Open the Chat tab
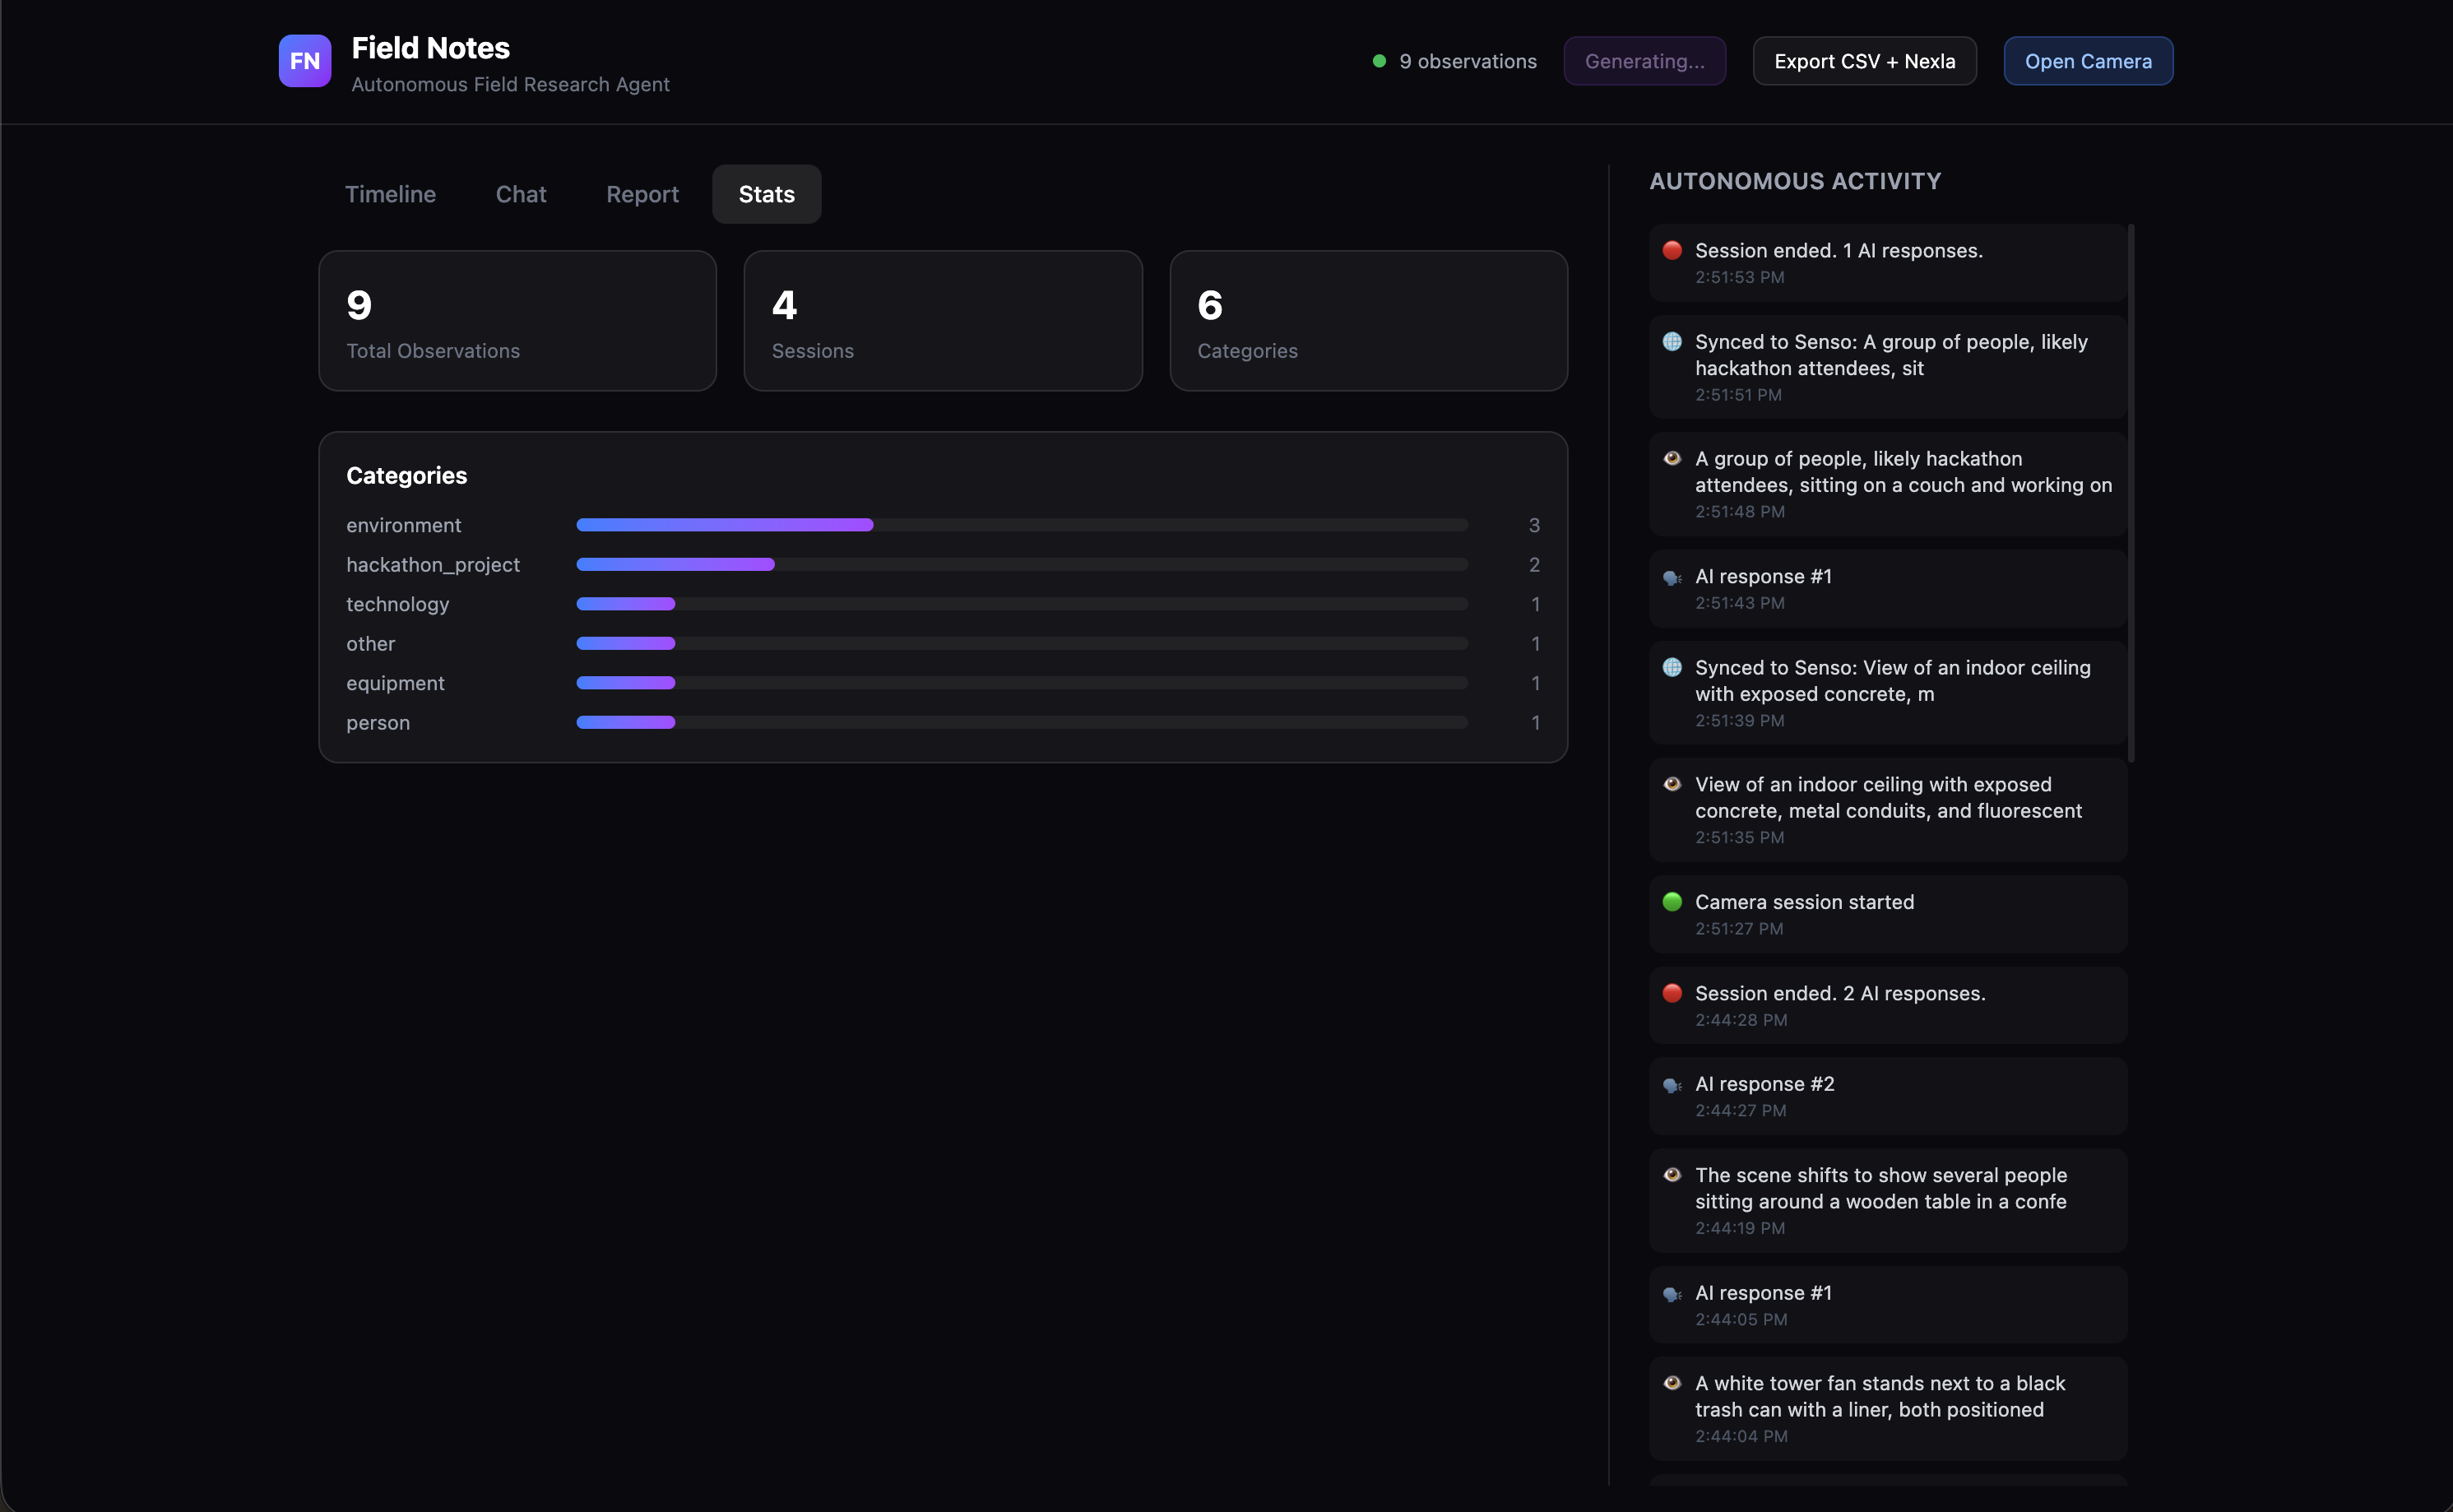Viewport: 2453px width, 1512px height. click(520, 194)
